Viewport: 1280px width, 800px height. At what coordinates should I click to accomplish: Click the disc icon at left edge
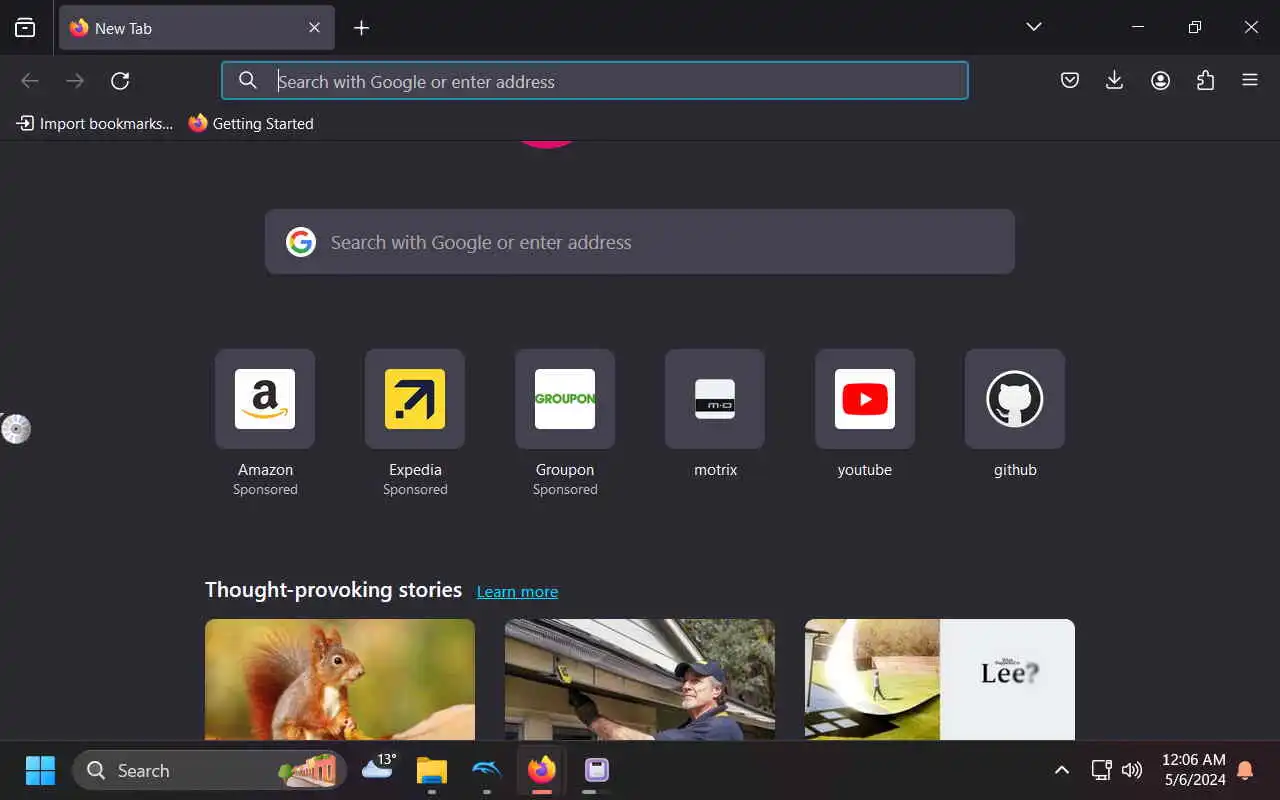15,429
